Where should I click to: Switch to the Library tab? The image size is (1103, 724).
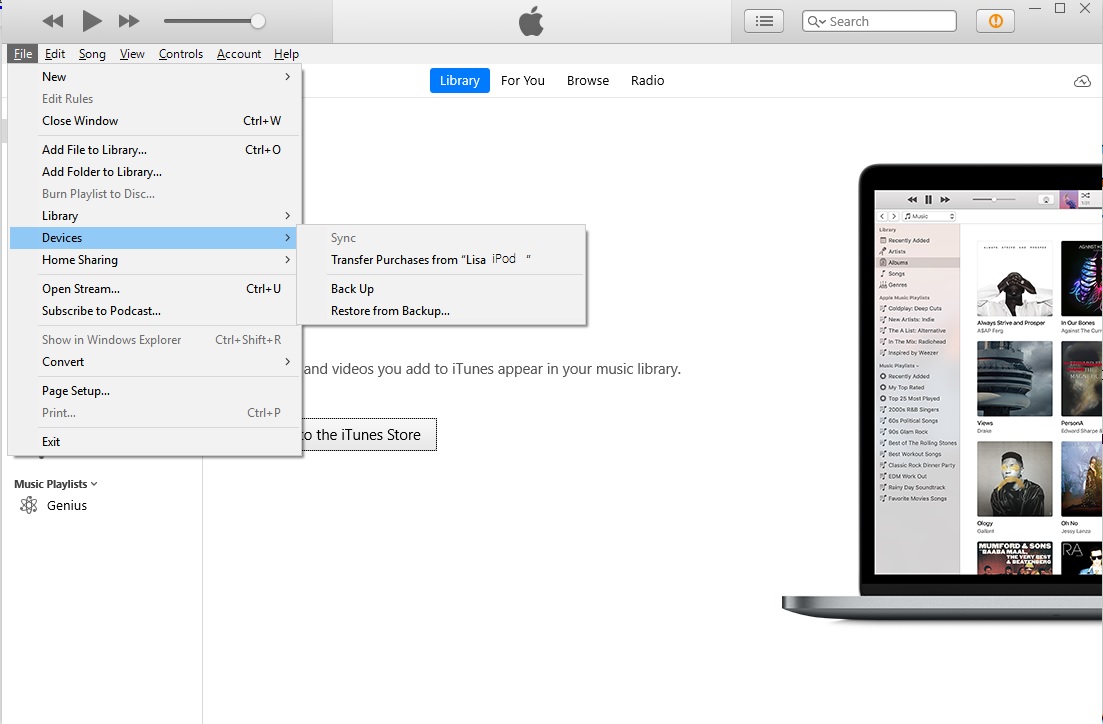[x=459, y=80]
